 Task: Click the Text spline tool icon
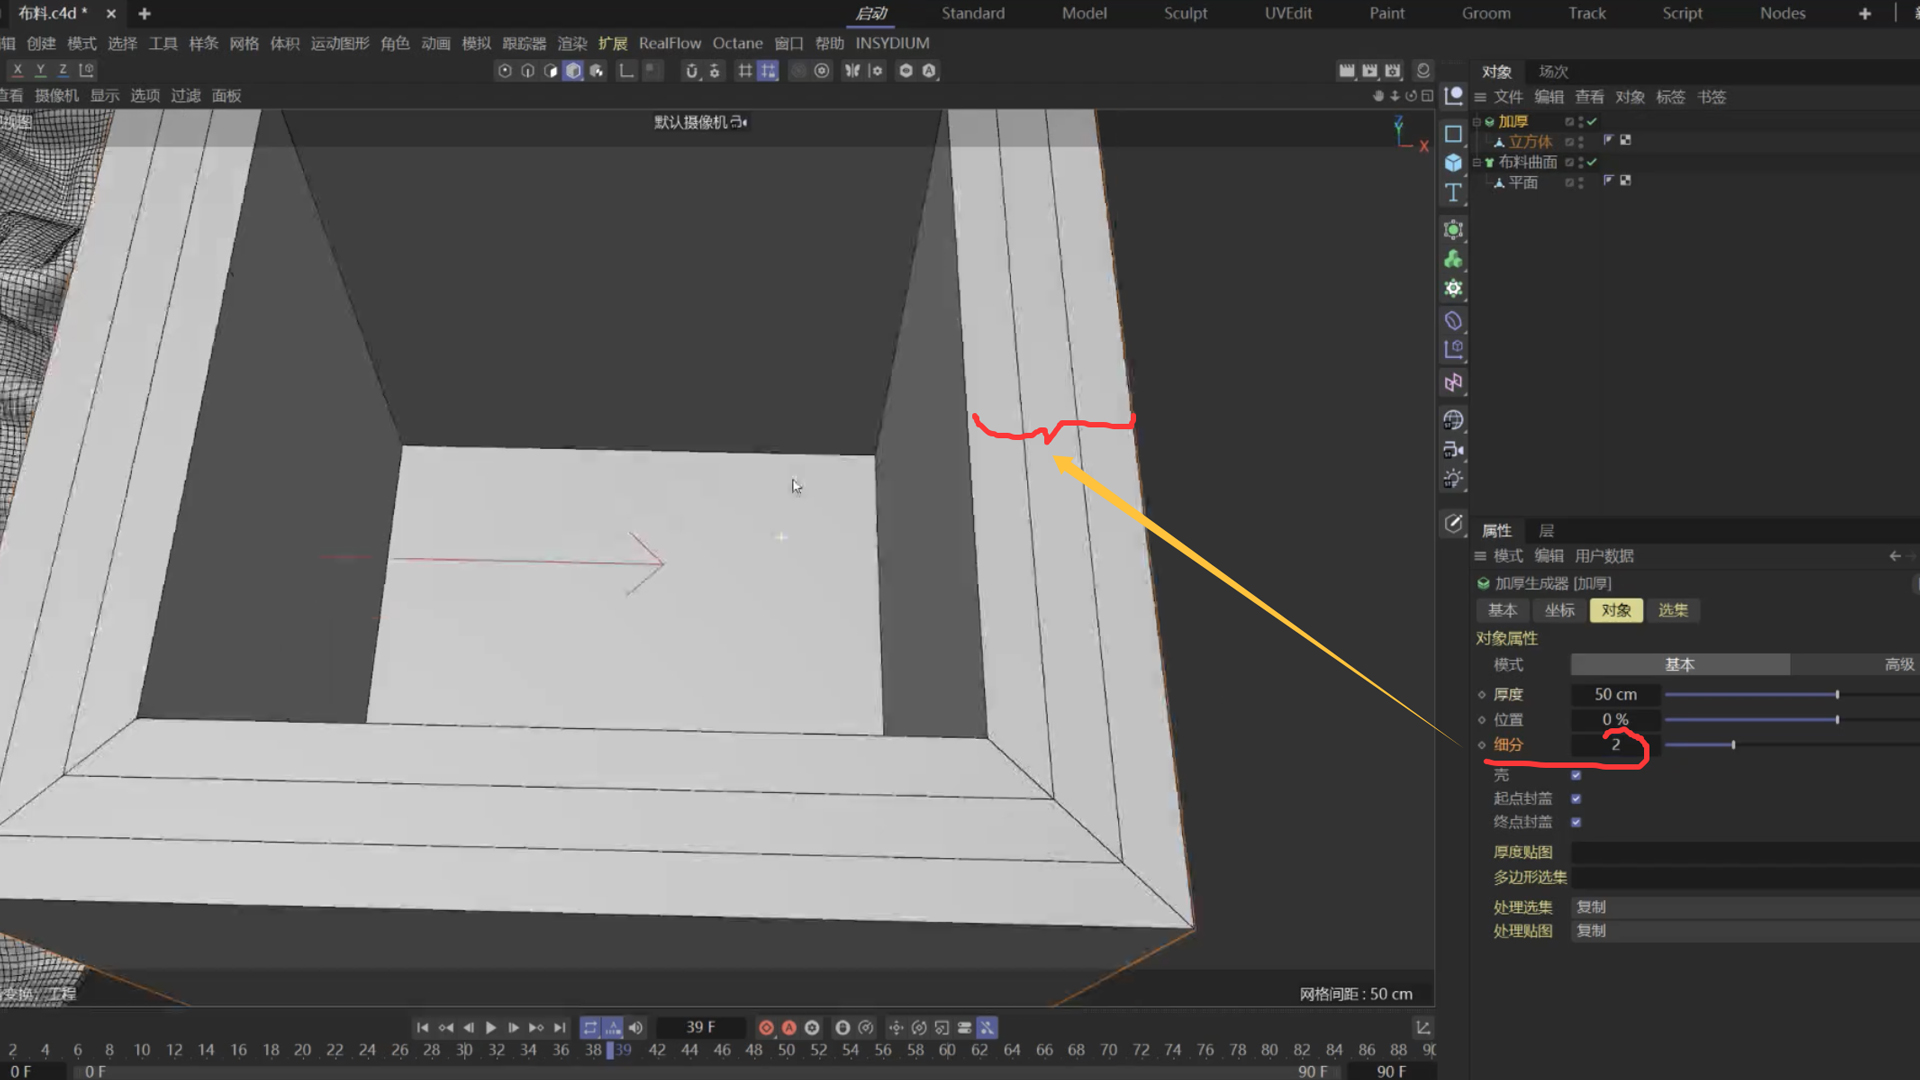click(x=1453, y=192)
